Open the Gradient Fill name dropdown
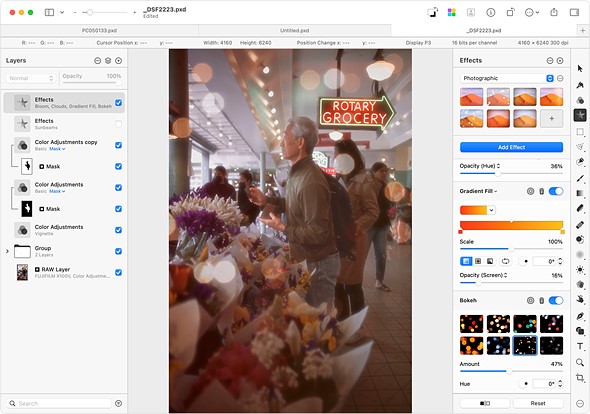This screenshot has height=414, width=590. [x=478, y=191]
